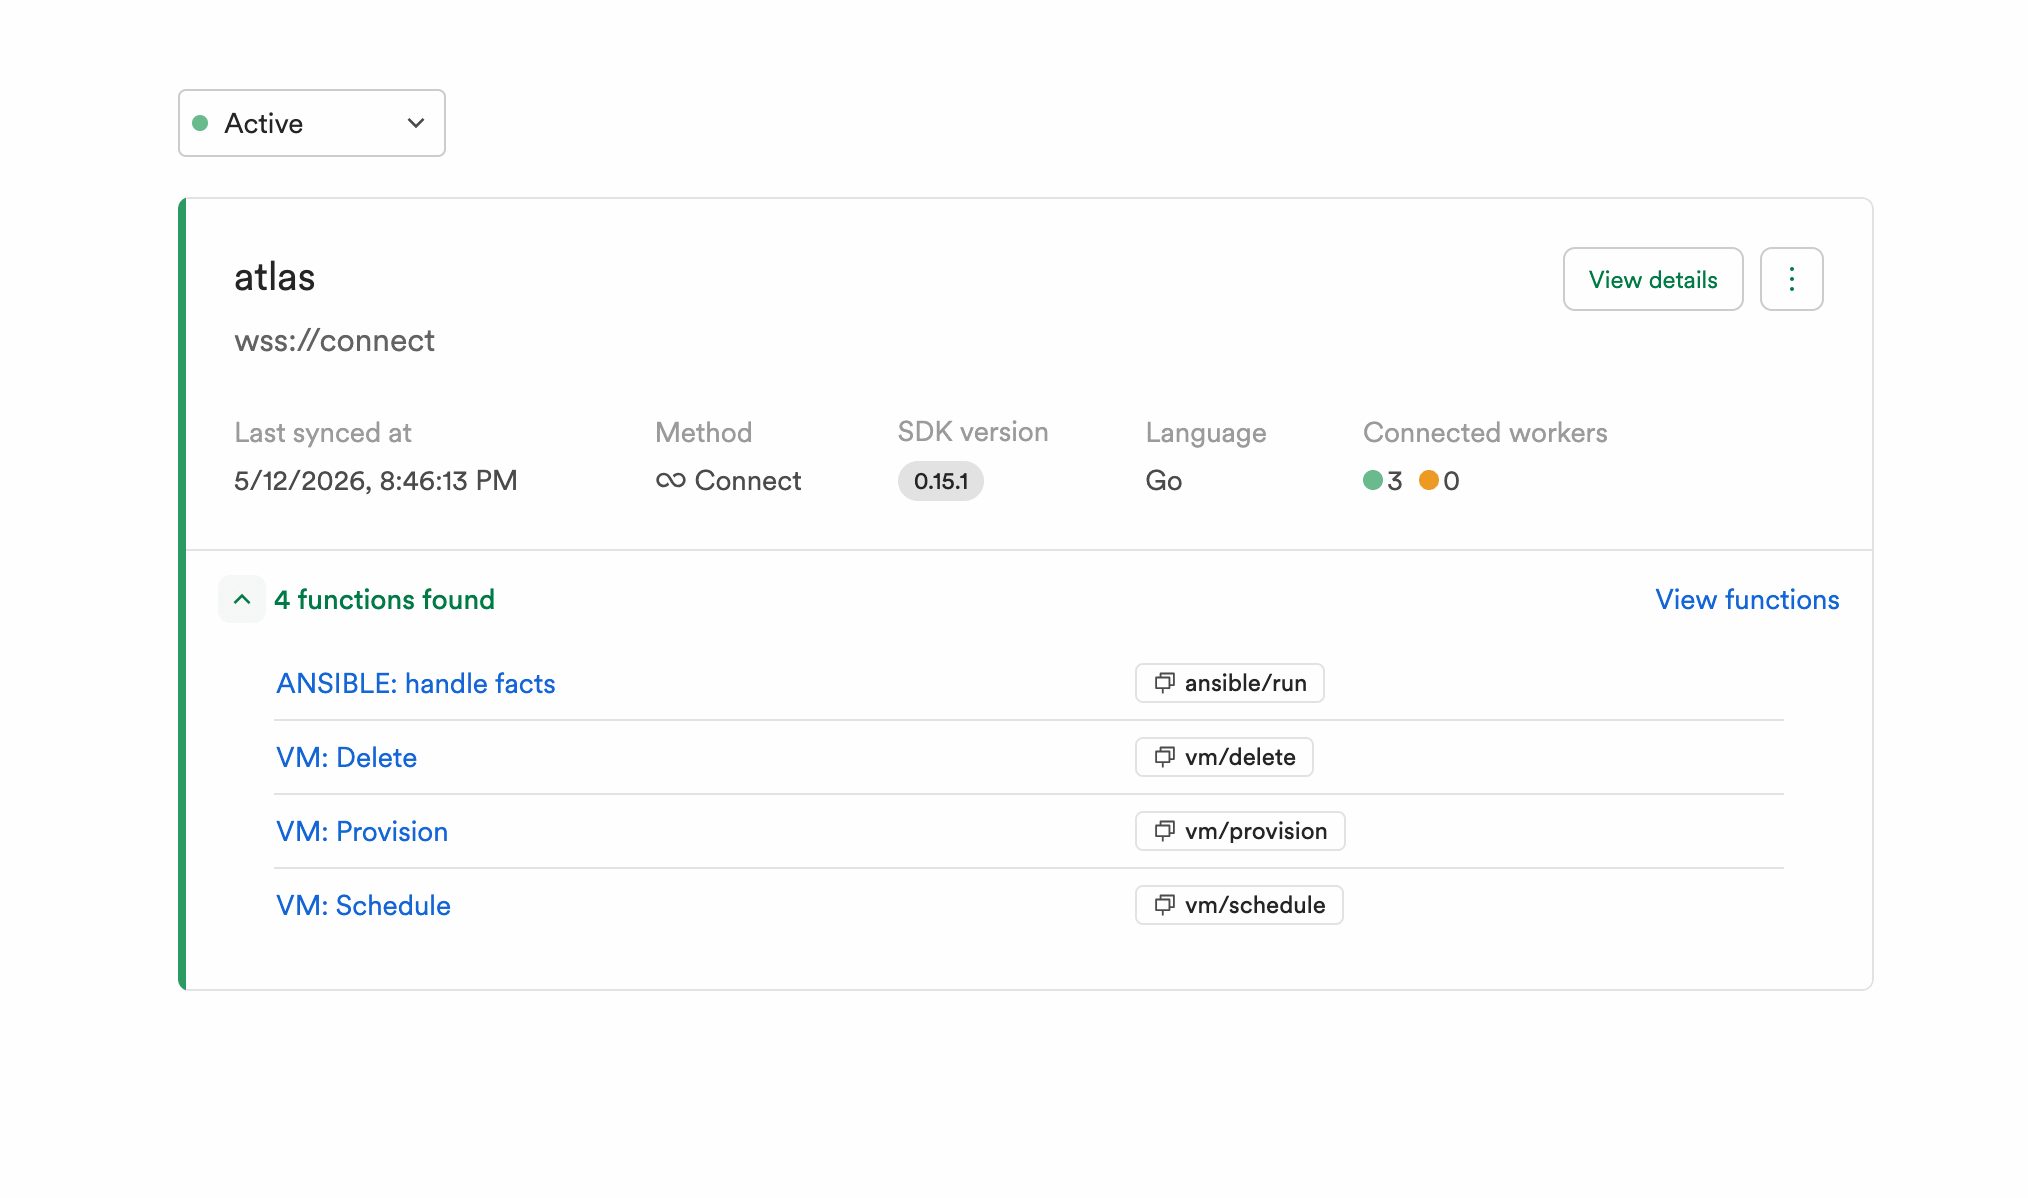Viewport: 2028px width, 1198px height.
Task: Click the Connect method infinity icon
Action: (x=670, y=481)
